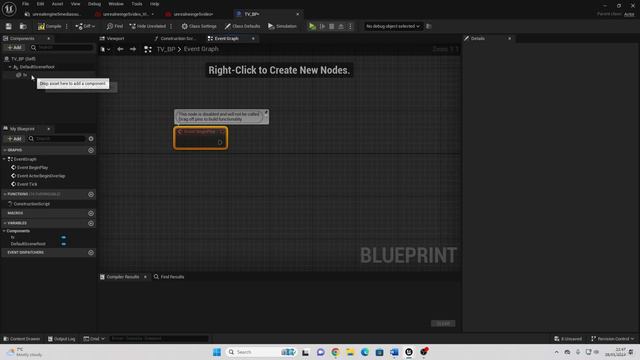Select the disabled Event BeginPlay node
The width and height of the screenshot is (640, 360).
pos(200,138)
